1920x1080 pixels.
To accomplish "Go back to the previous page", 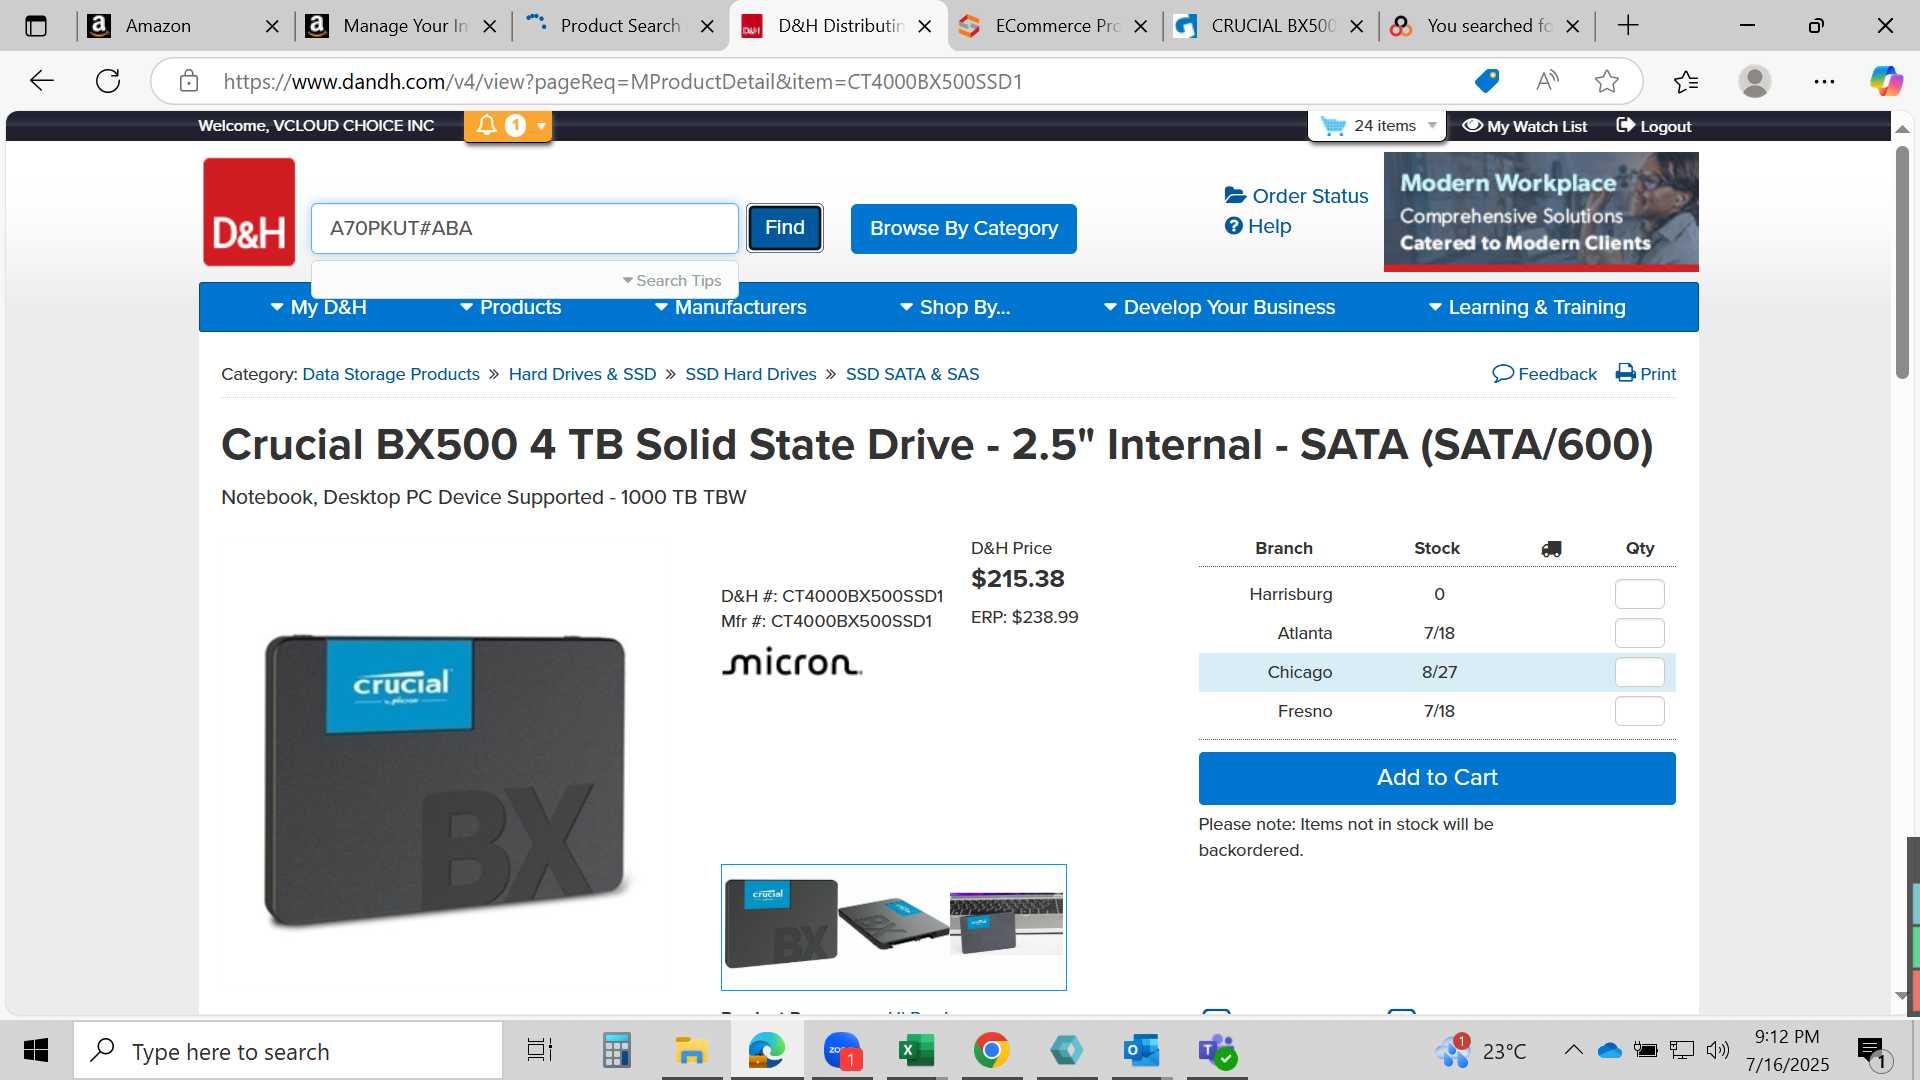I will (42, 81).
